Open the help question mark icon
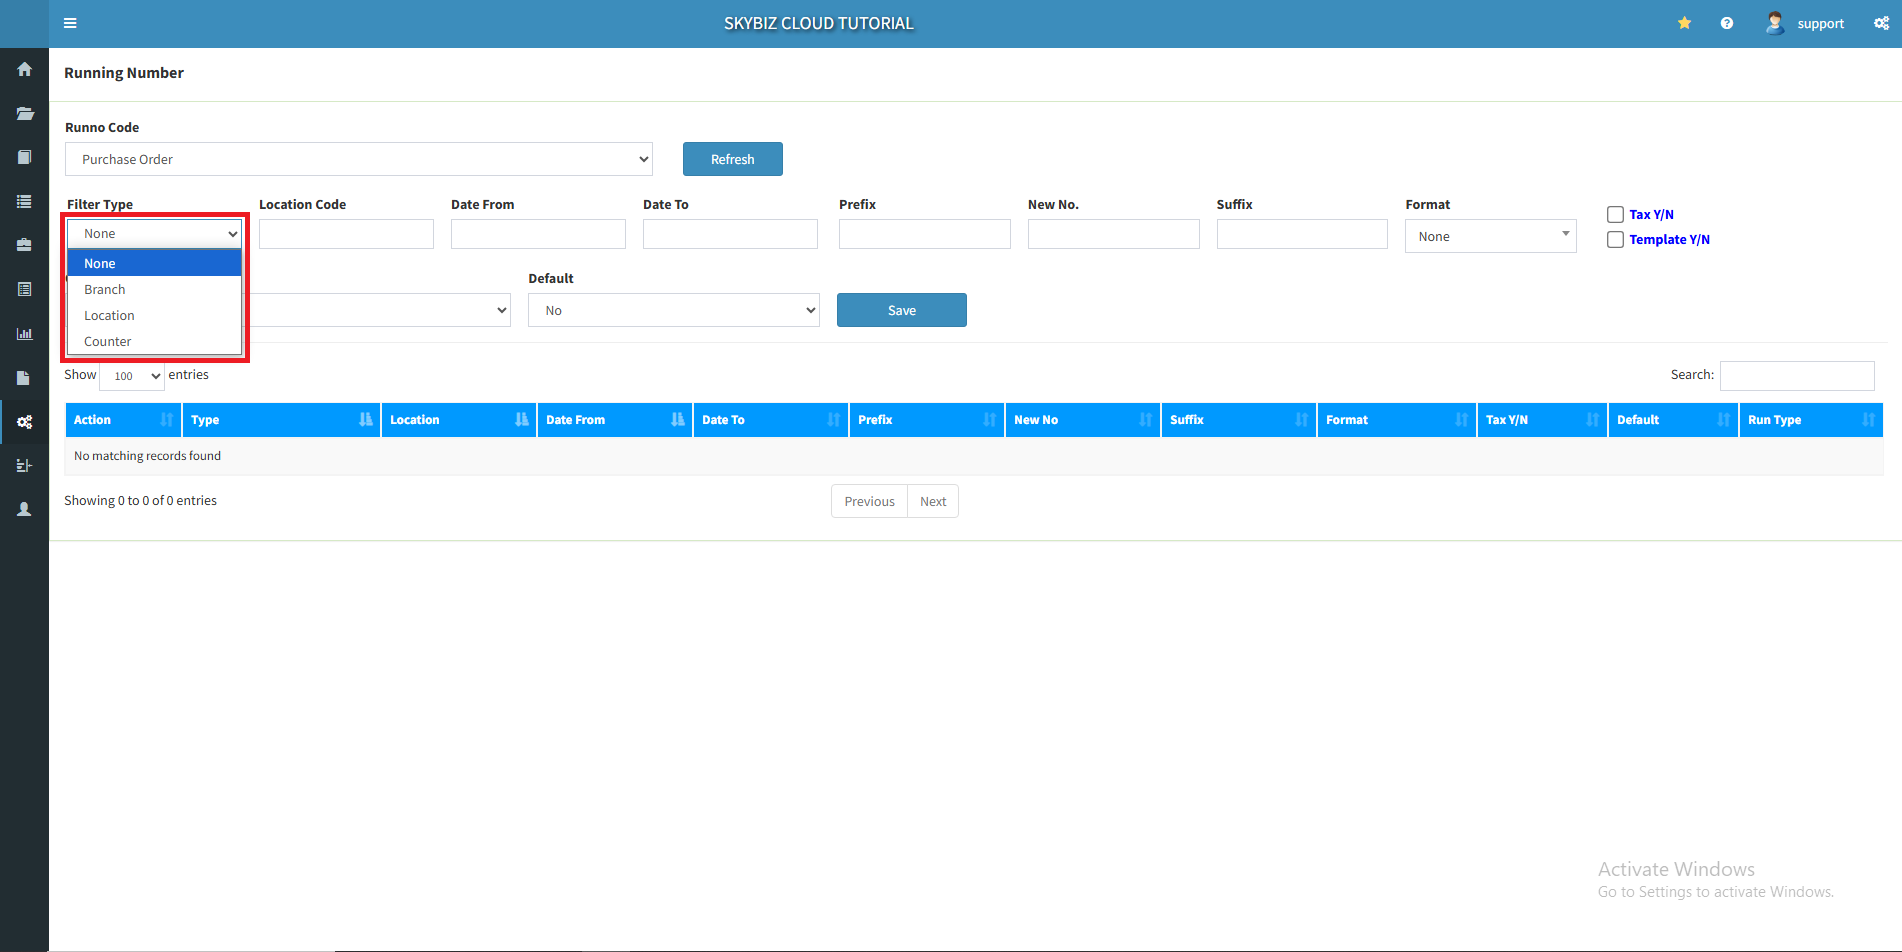The height and width of the screenshot is (952, 1902). (x=1726, y=23)
